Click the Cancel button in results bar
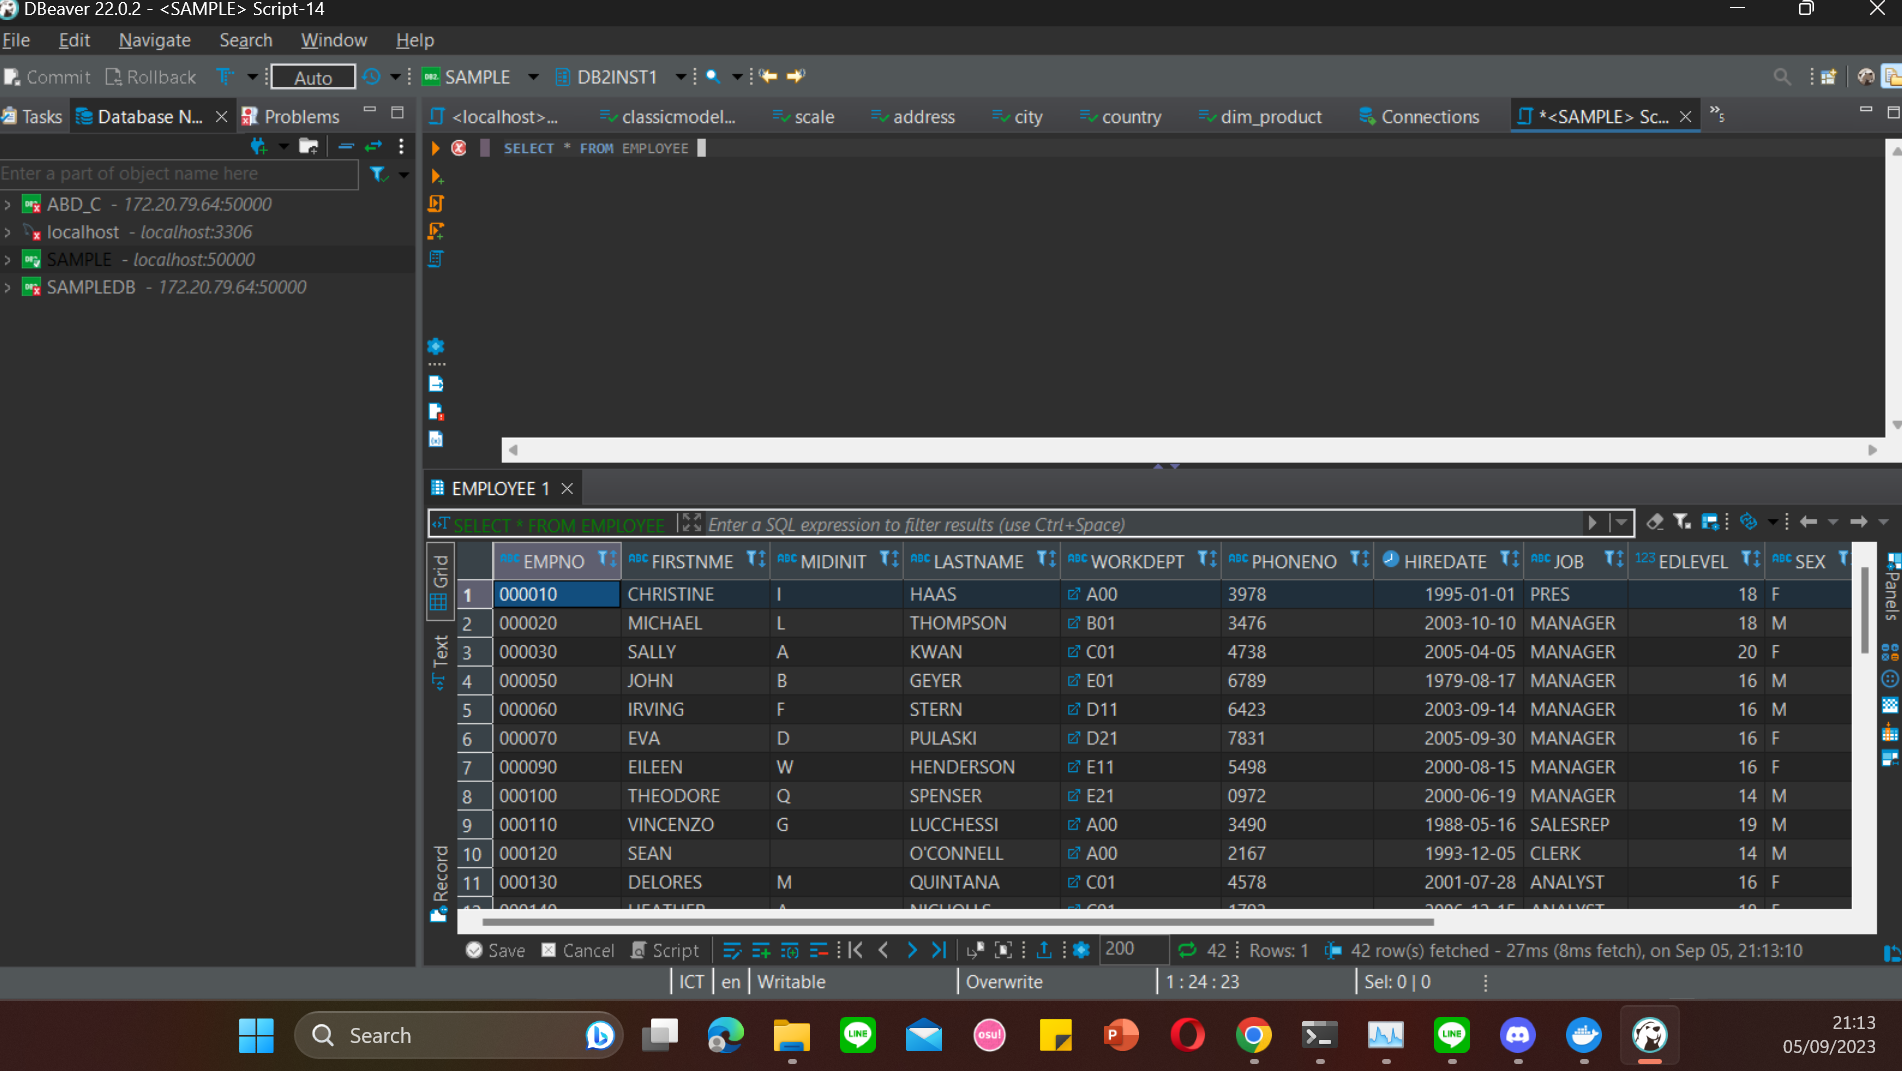 (578, 951)
